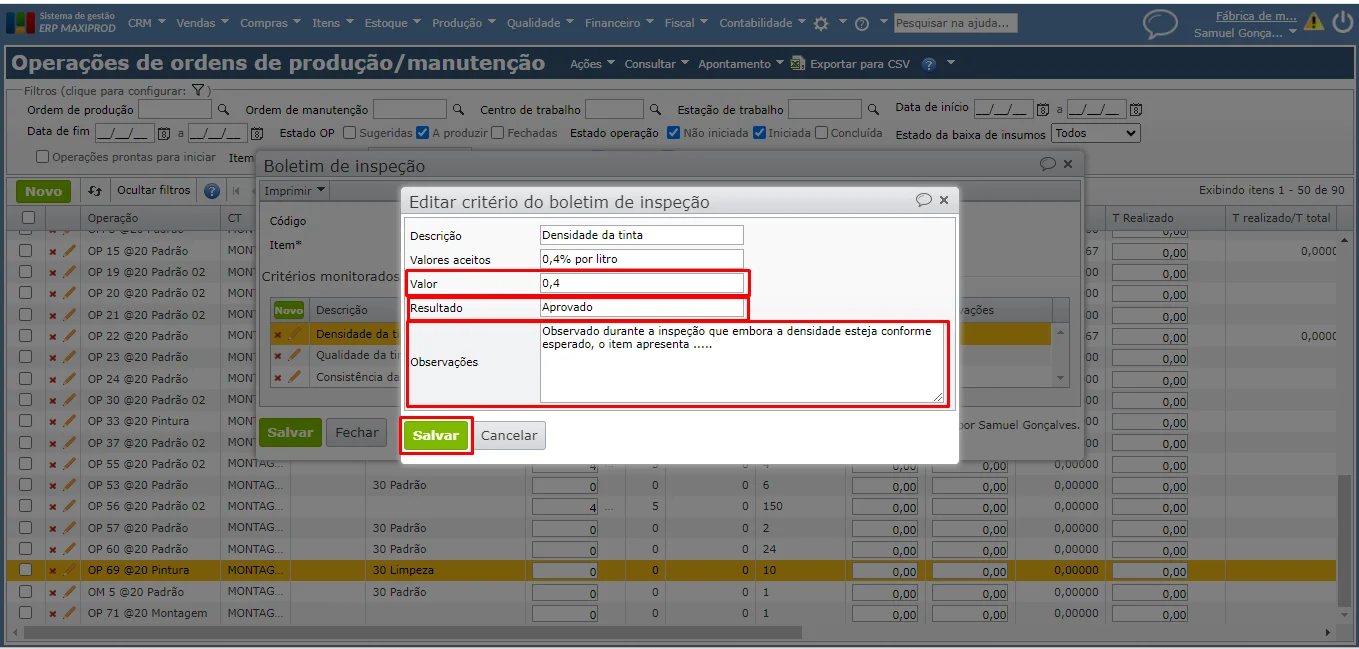Click the green Salvar button in criterion dialog
Screen dimensions: 1359x649
[x=436, y=436]
